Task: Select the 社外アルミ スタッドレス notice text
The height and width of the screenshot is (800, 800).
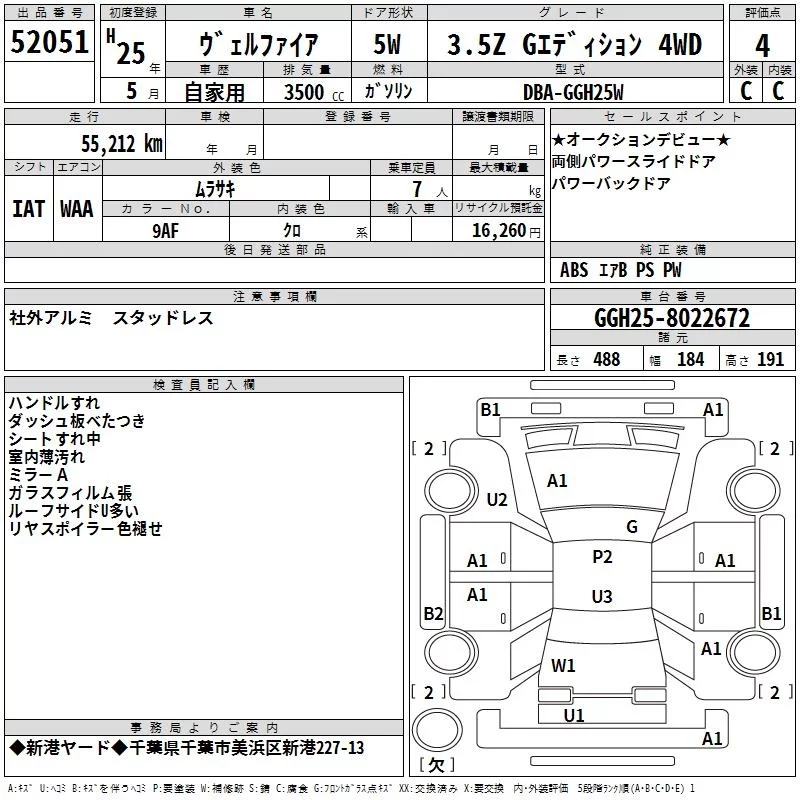Action: [x=112, y=318]
